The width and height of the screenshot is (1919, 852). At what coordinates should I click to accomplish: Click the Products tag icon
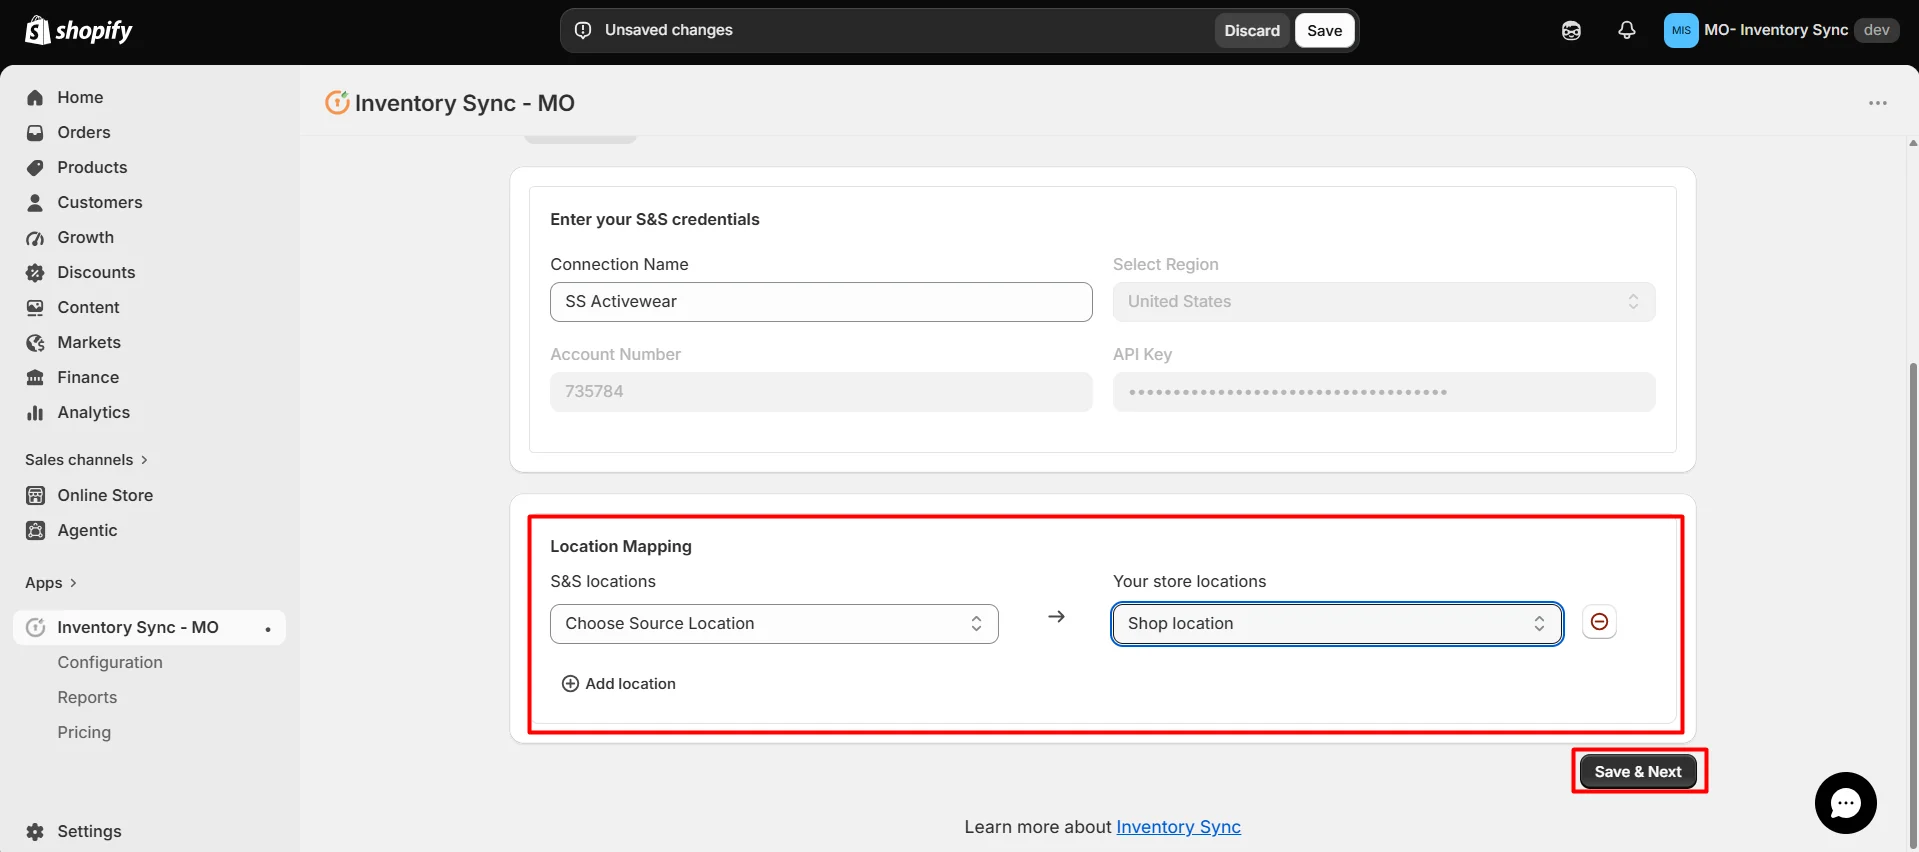(35, 167)
